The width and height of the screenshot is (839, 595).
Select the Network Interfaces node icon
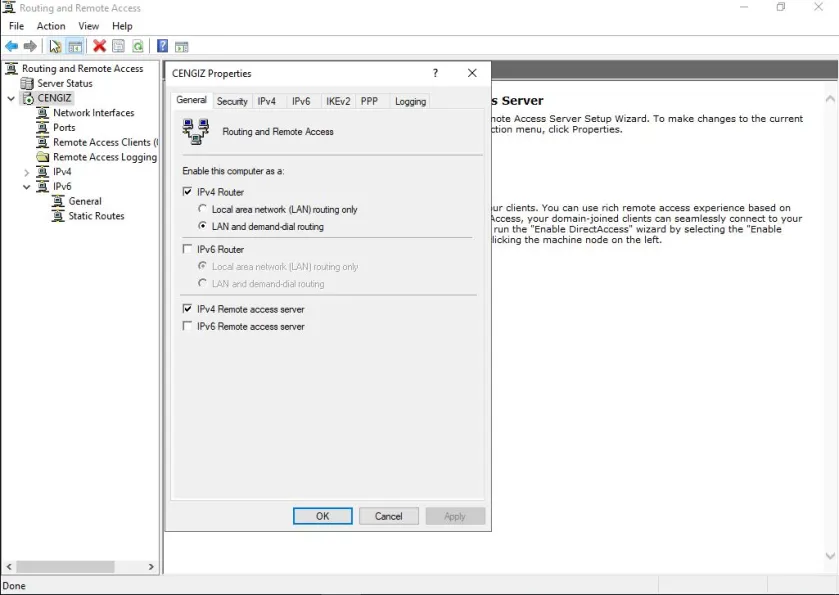pyautogui.click(x=42, y=113)
